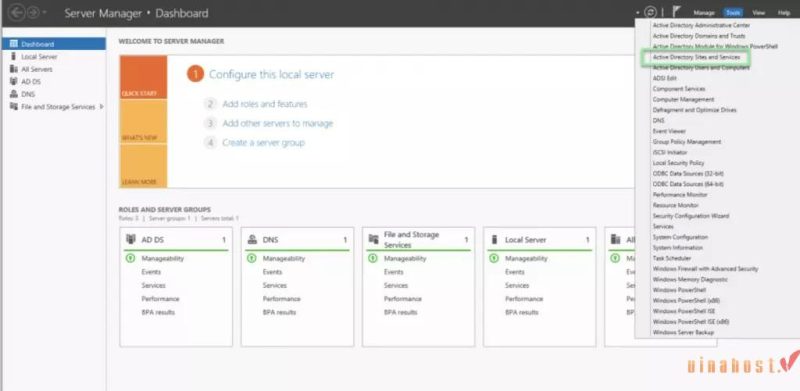Image resolution: width=800 pixels, height=391 pixels.
Task: Open the View menu
Action: point(758,13)
